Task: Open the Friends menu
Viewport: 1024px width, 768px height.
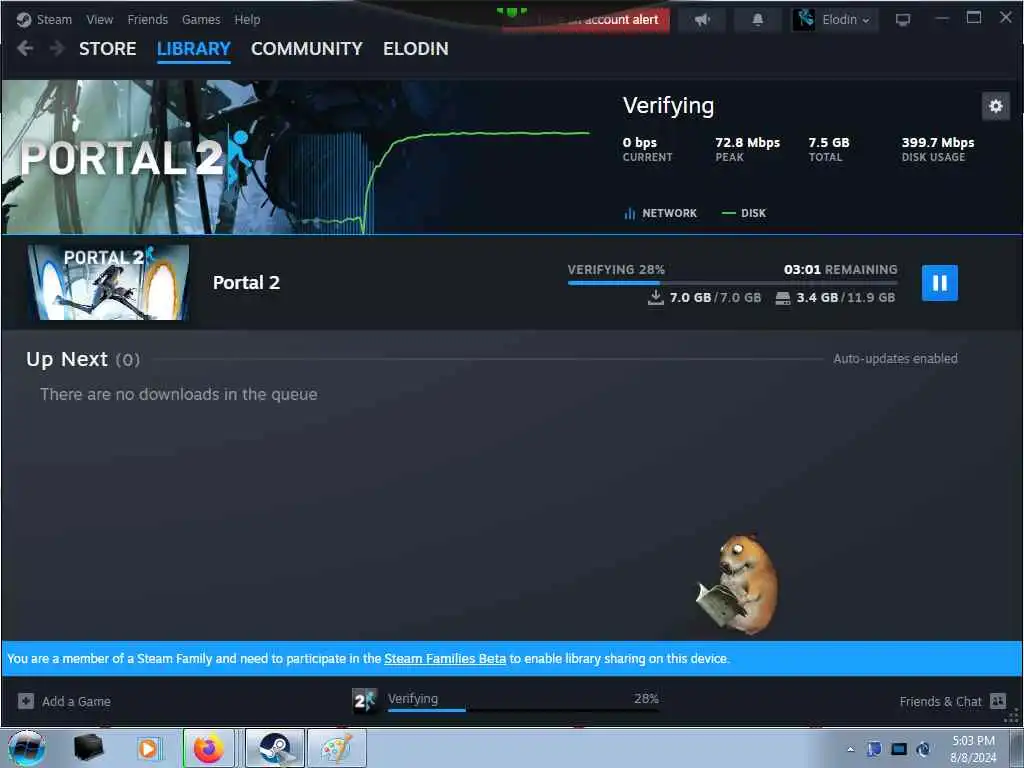Action: [x=148, y=20]
